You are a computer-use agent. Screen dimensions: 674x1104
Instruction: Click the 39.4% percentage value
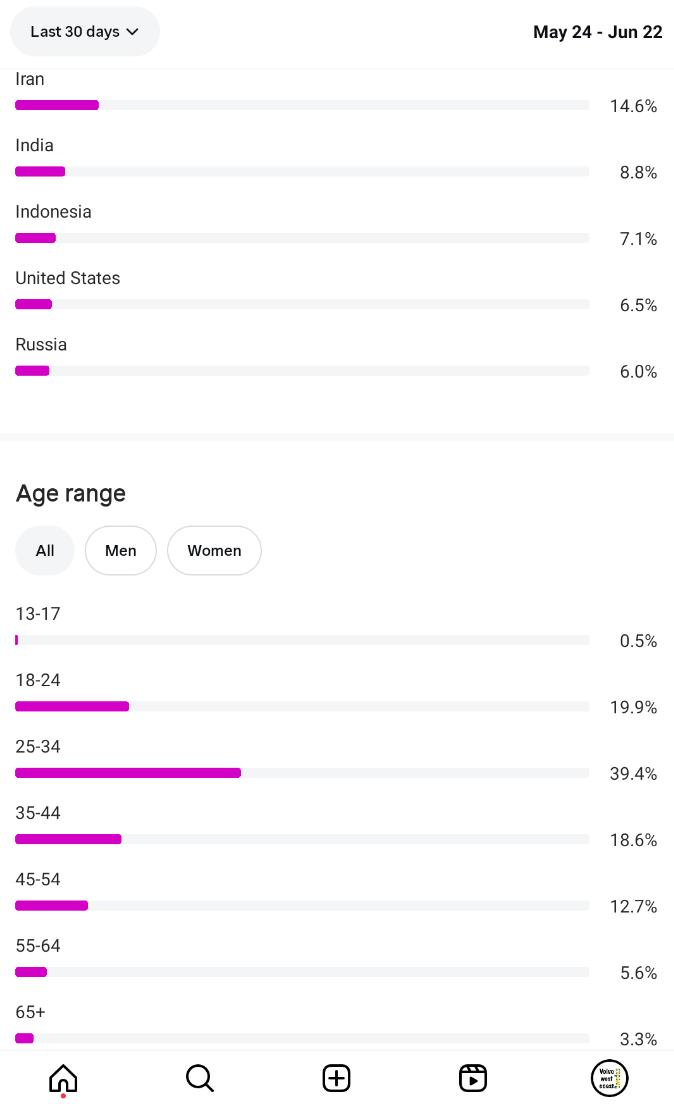pyautogui.click(x=633, y=774)
